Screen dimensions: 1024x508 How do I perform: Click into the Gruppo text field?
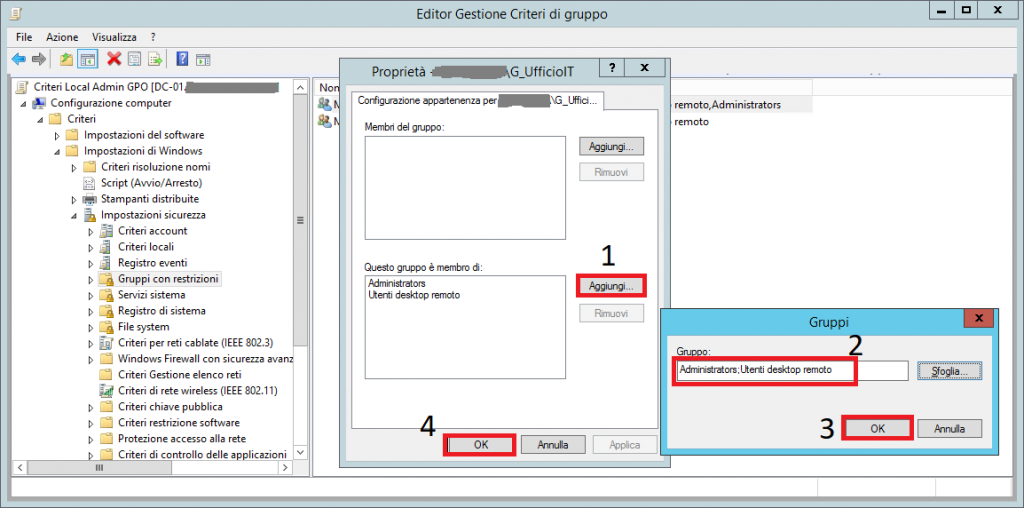click(790, 371)
